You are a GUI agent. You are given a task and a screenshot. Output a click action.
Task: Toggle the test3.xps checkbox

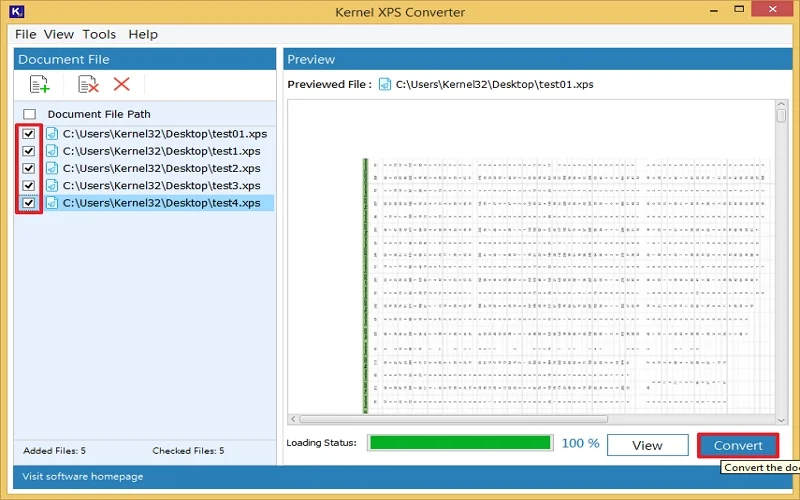pyautogui.click(x=29, y=186)
